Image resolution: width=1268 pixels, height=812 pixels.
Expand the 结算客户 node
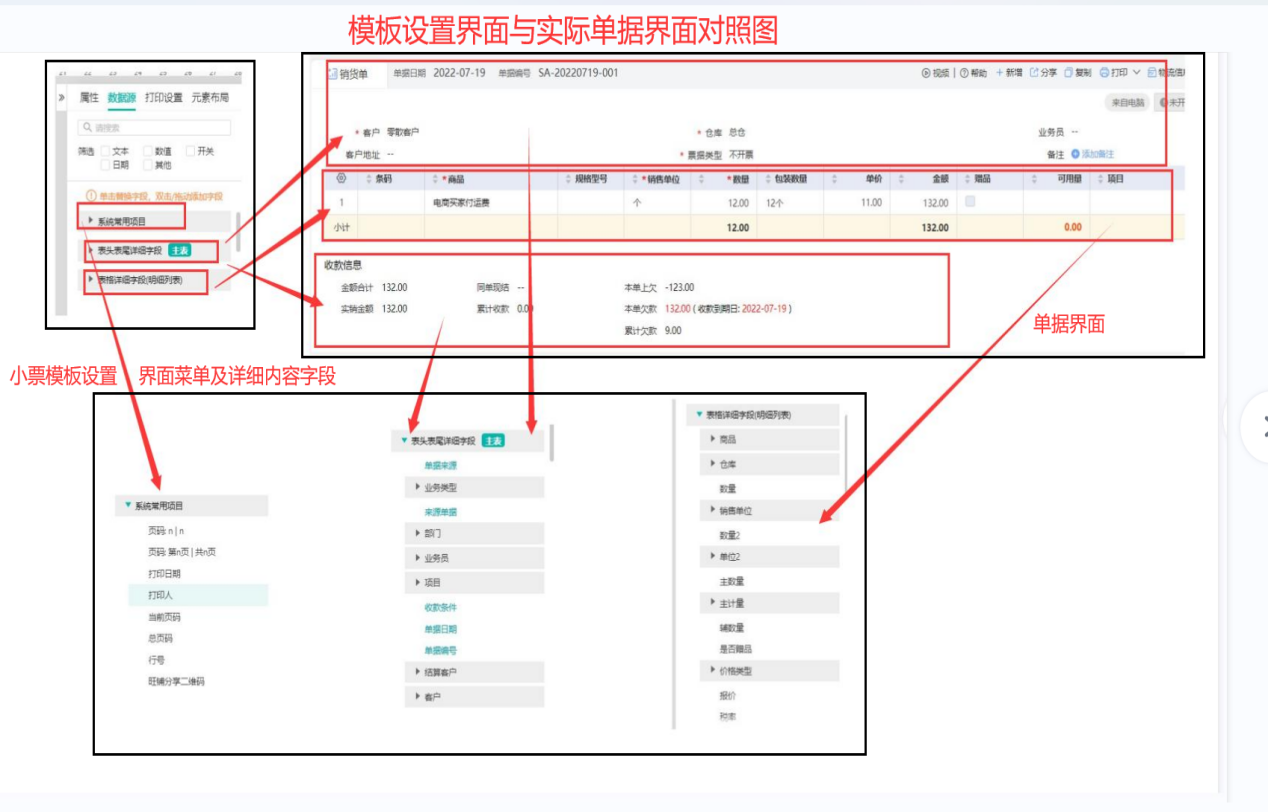pos(475,672)
